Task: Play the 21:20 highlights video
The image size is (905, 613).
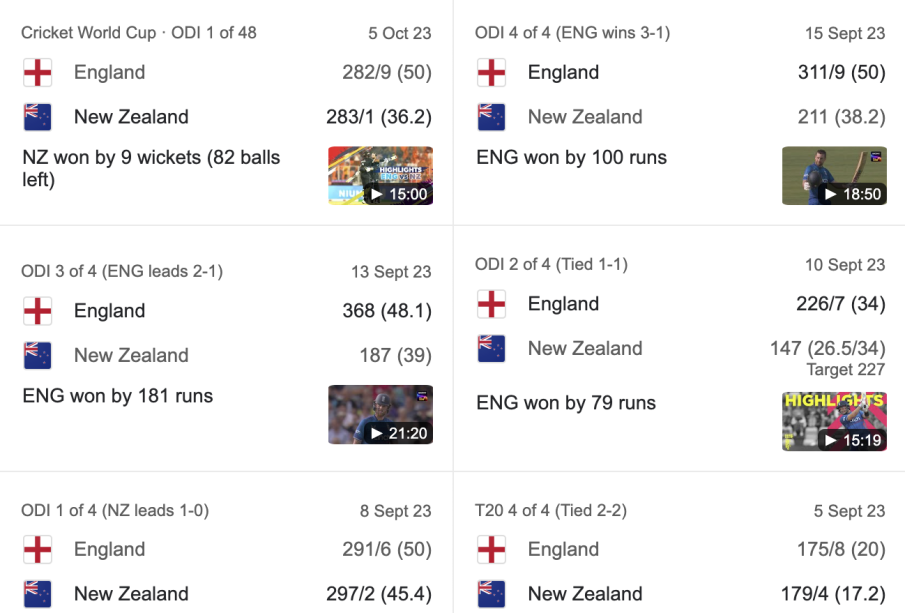Action: 380,414
